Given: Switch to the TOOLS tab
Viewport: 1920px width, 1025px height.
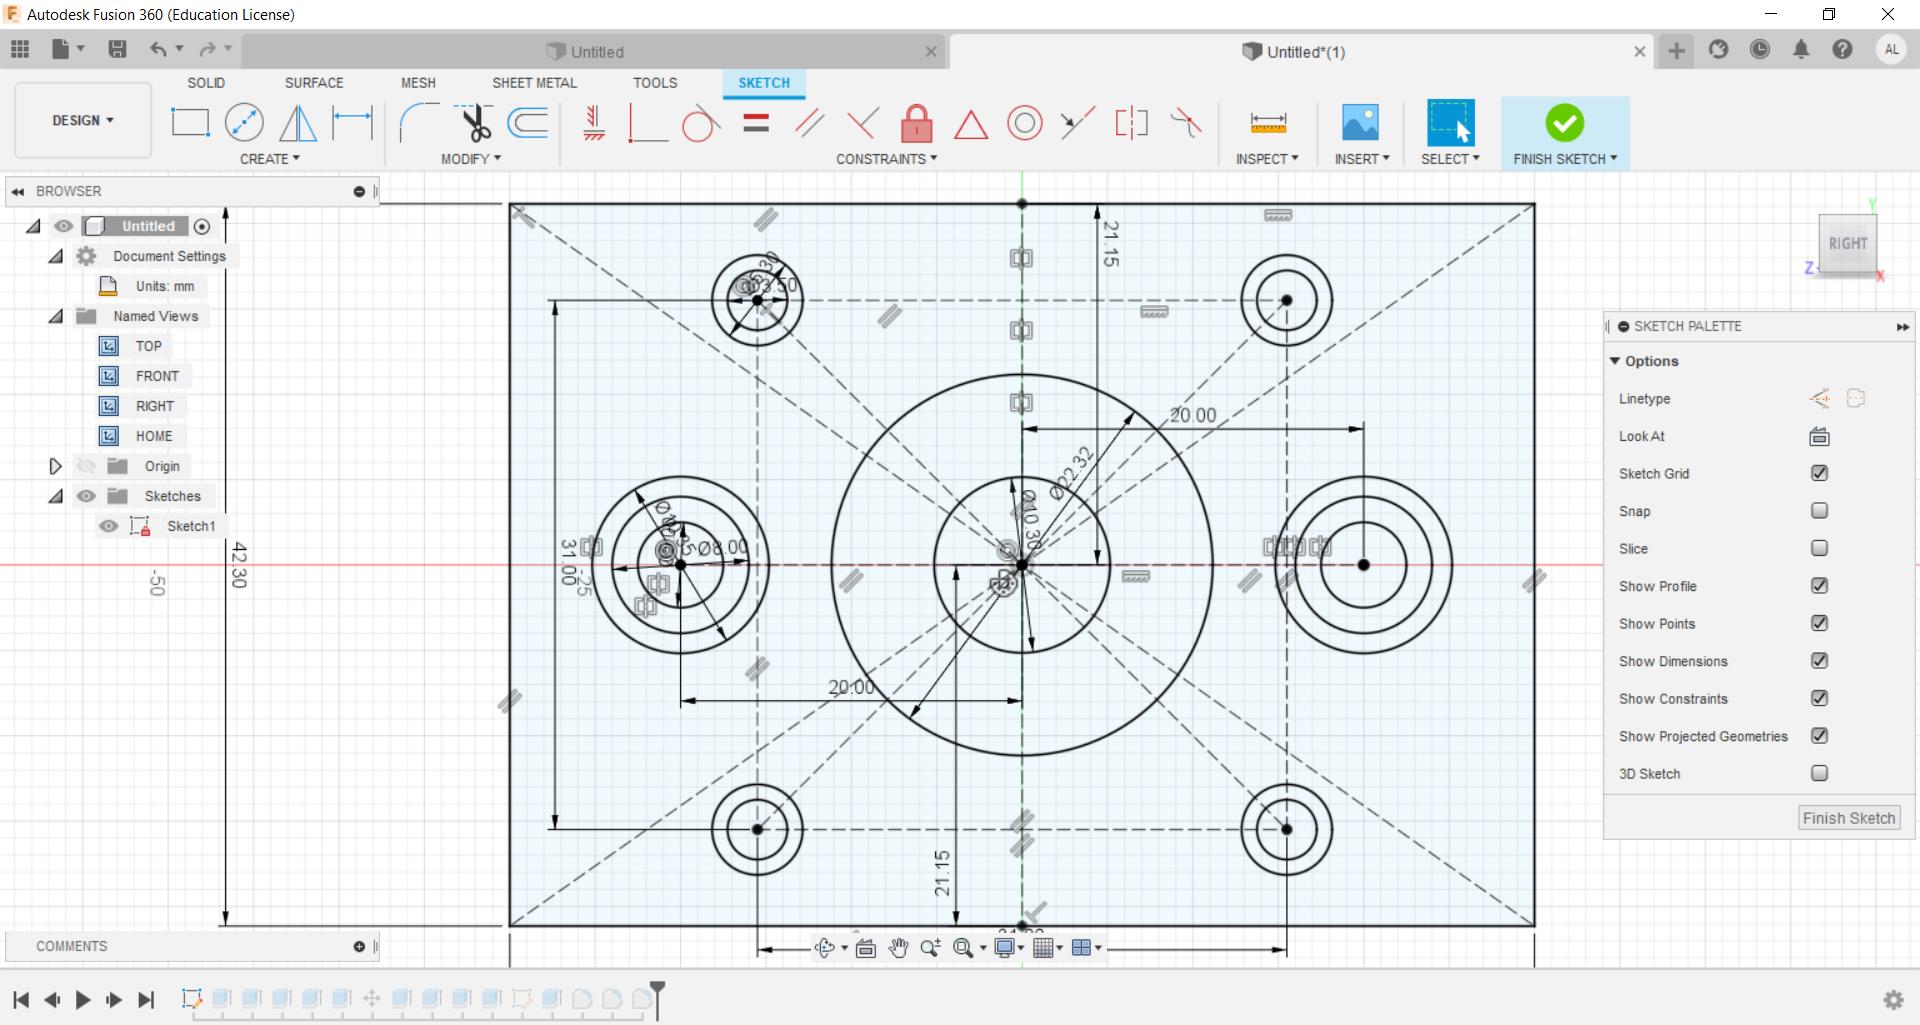Looking at the screenshot, I should pos(655,83).
